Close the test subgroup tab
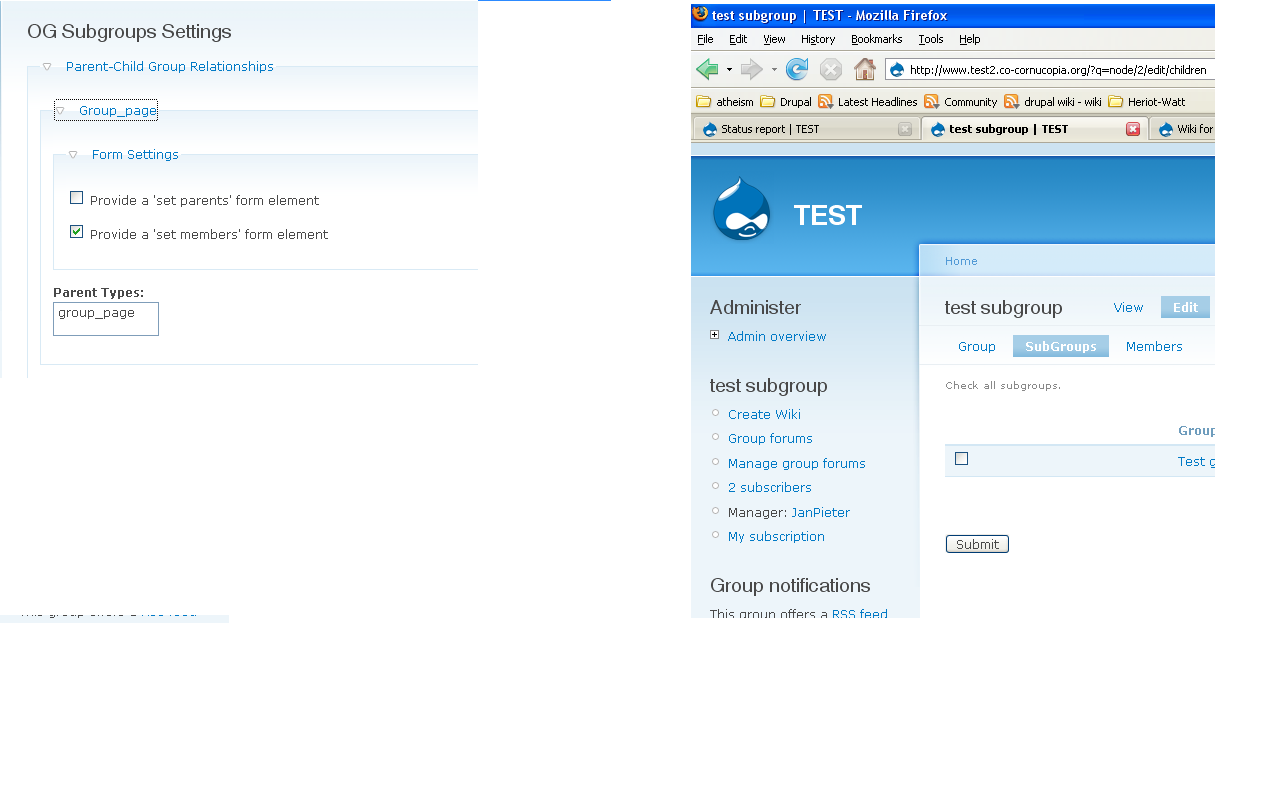 pyautogui.click(x=1133, y=129)
